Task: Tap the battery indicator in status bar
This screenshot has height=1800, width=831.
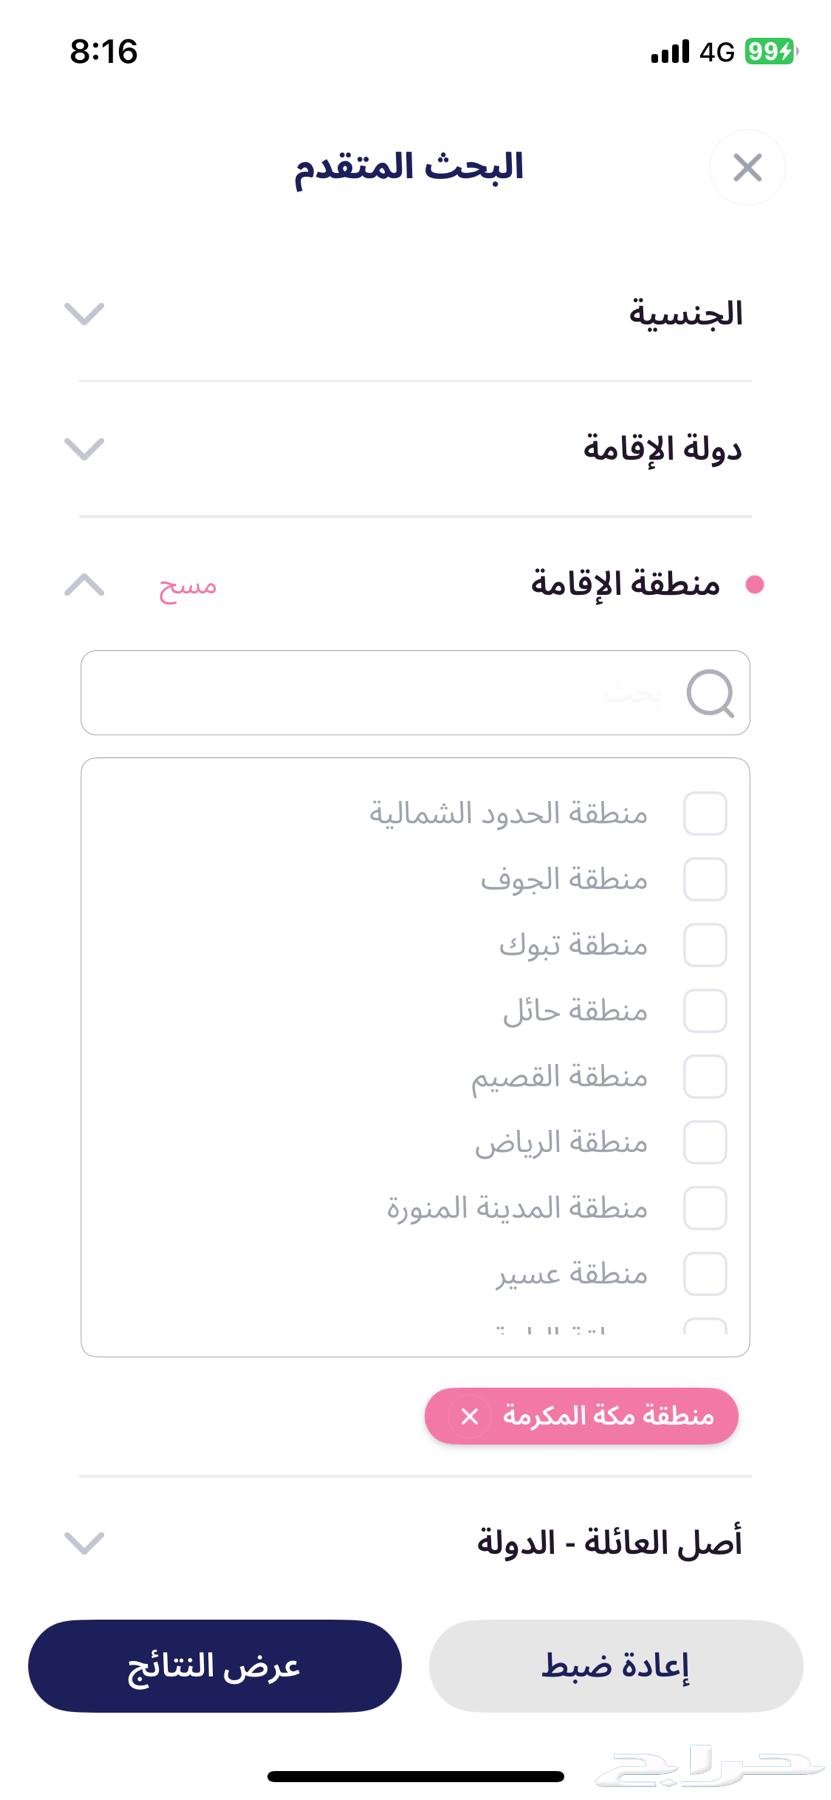Action: [770, 51]
